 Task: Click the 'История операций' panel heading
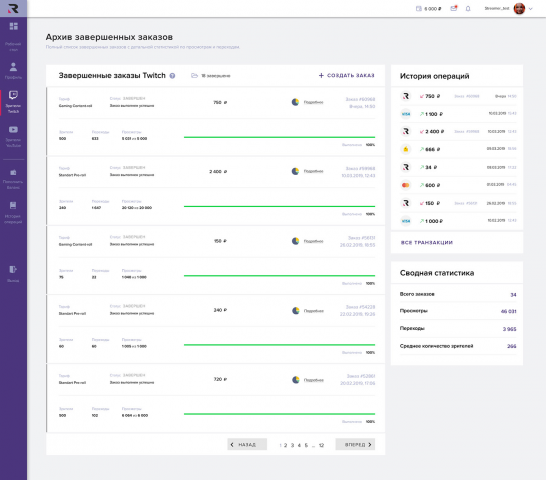coord(434,76)
